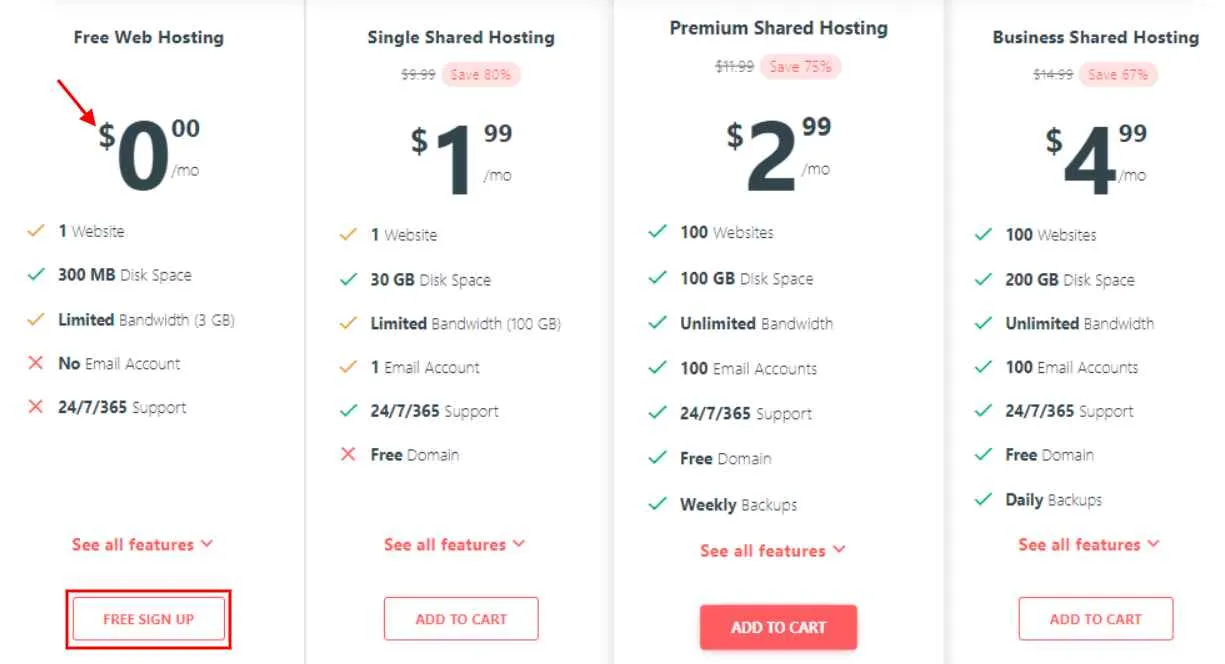Click green check beside Daily Backups
This screenshot has width=1225, height=664.
pyautogui.click(x=983, y=499)
